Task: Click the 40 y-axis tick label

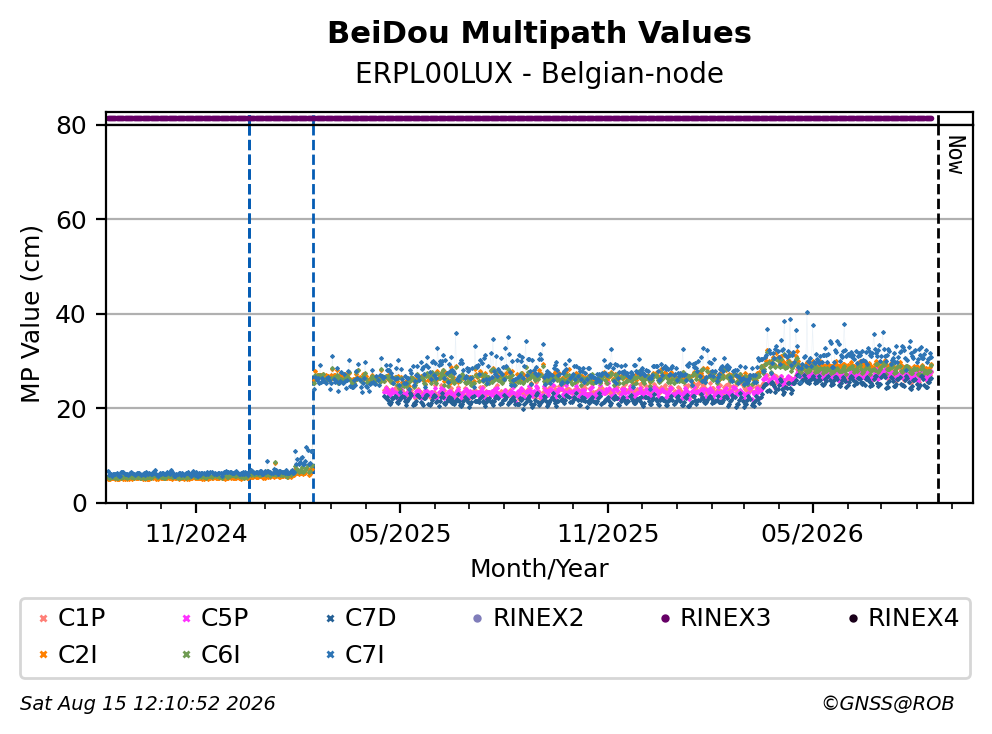Action: pyautogui.click(x=71, y=314)
